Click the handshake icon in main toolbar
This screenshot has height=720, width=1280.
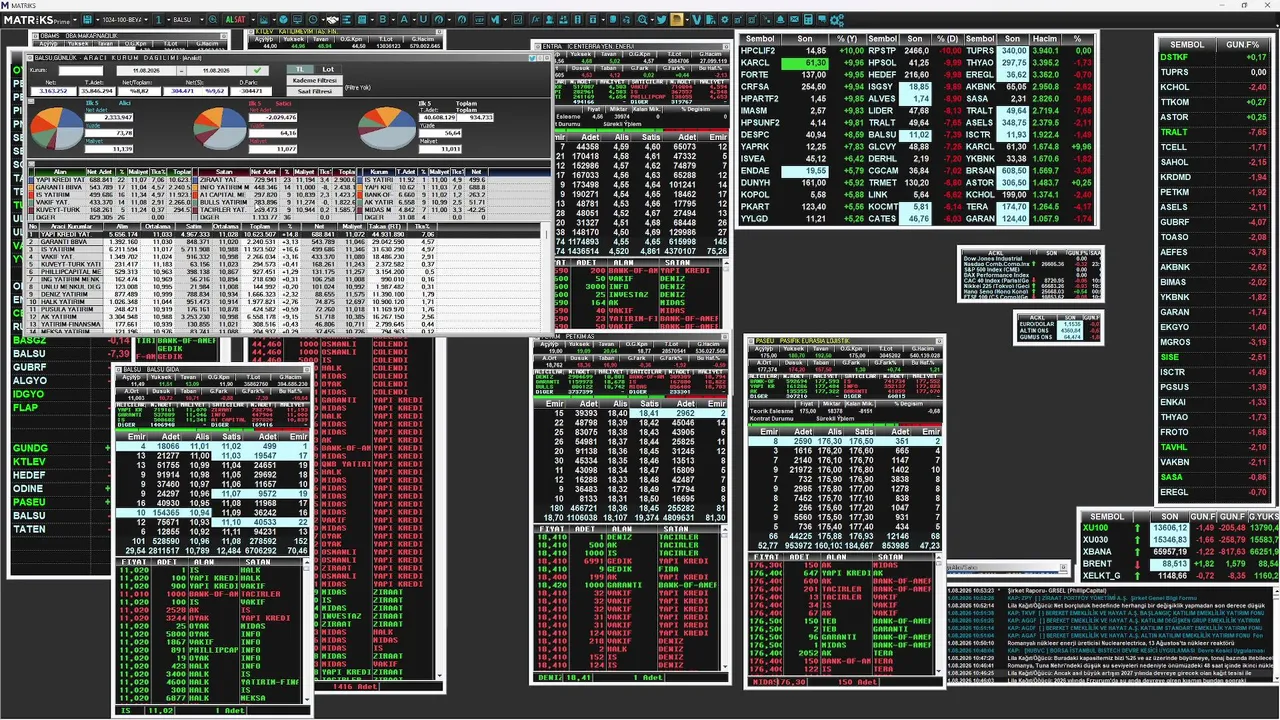click(332, 19)
